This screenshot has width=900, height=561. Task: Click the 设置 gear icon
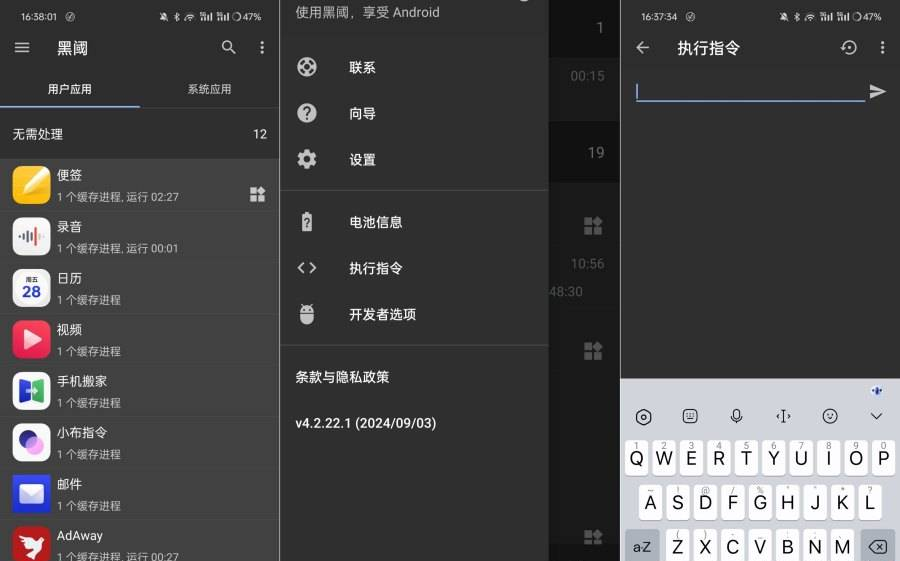[307, 159]
